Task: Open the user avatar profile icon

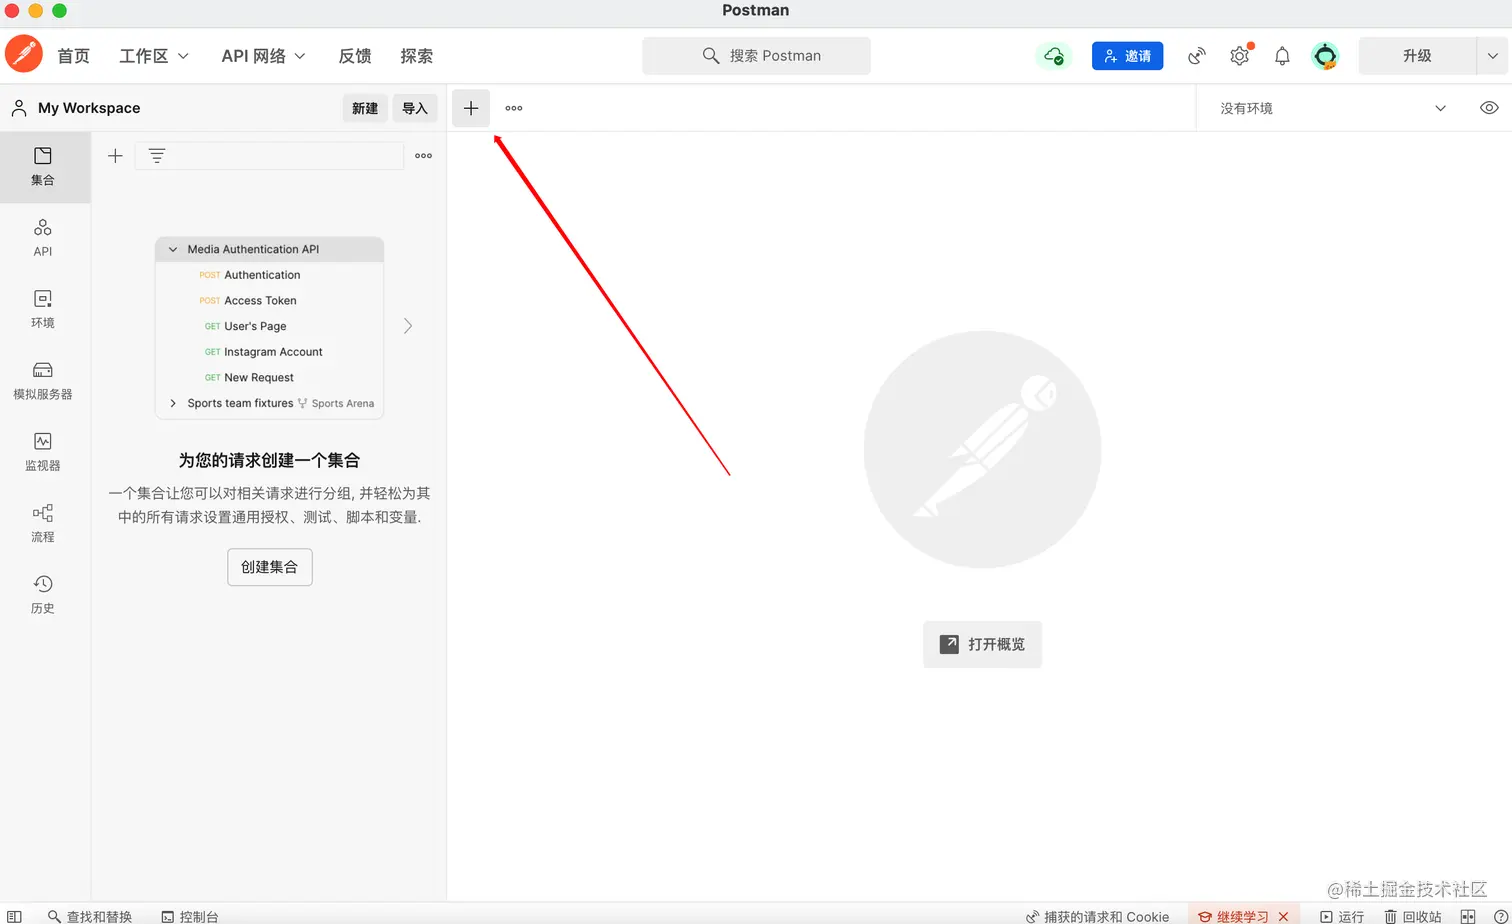Action: [x=1325, y=56]
